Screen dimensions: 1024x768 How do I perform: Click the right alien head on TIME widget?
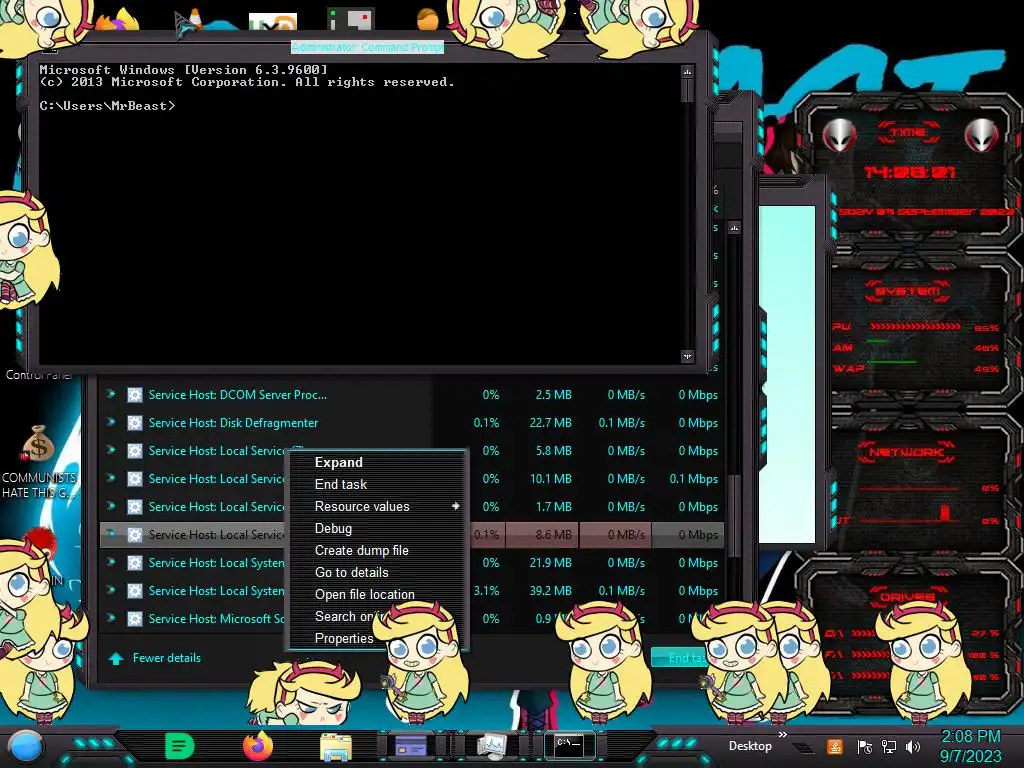[x=981, y=135]
